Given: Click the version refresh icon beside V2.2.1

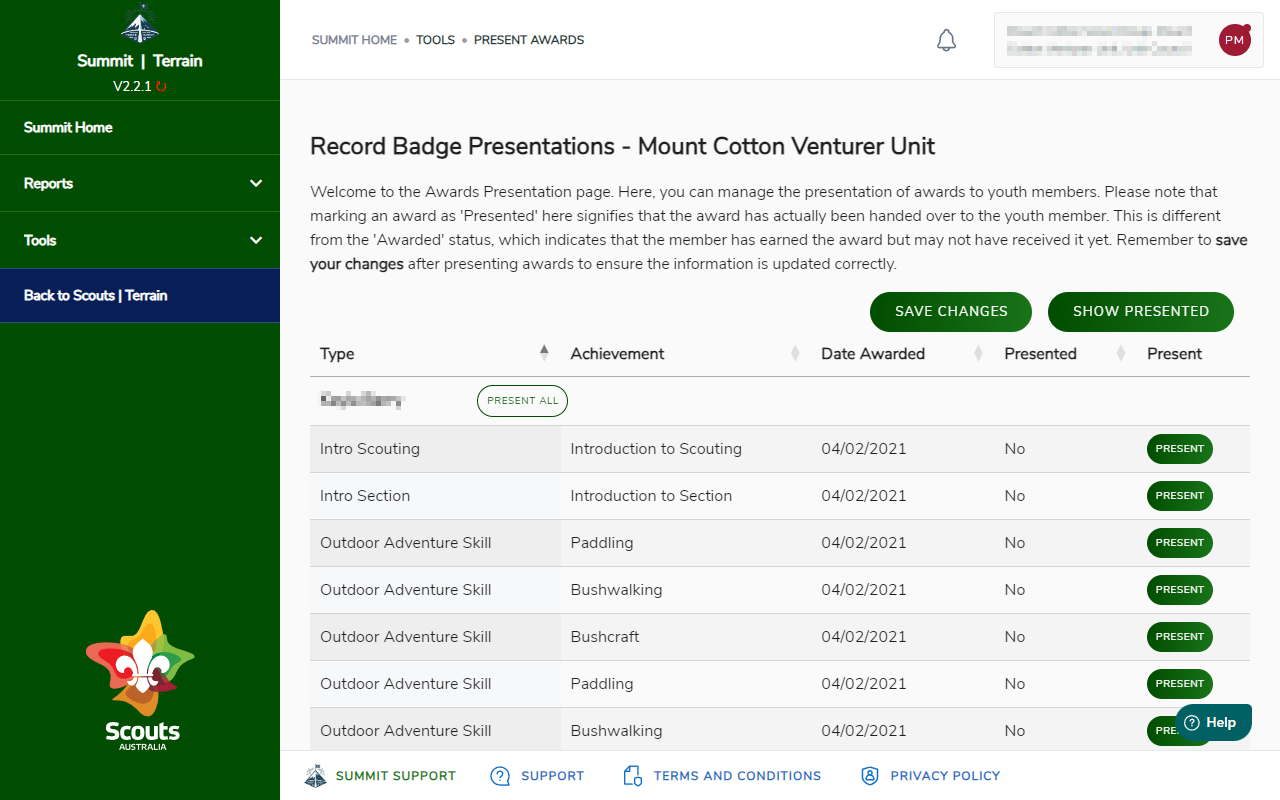Looking at the screenshot, I should (161, 87).
